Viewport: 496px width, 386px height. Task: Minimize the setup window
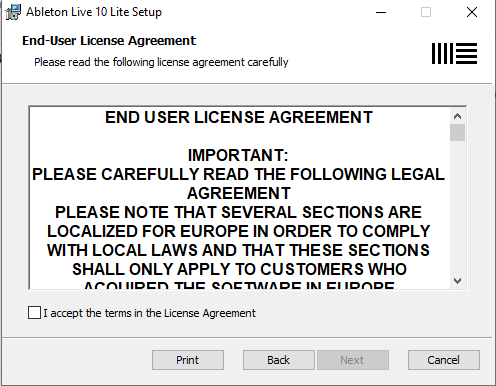tap(381, 12)
